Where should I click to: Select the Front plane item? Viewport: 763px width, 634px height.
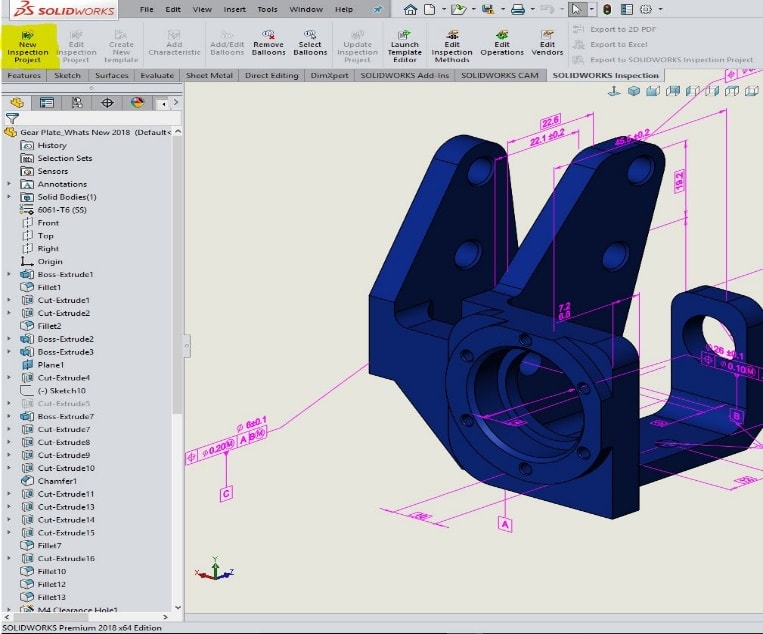click(40, 222)
